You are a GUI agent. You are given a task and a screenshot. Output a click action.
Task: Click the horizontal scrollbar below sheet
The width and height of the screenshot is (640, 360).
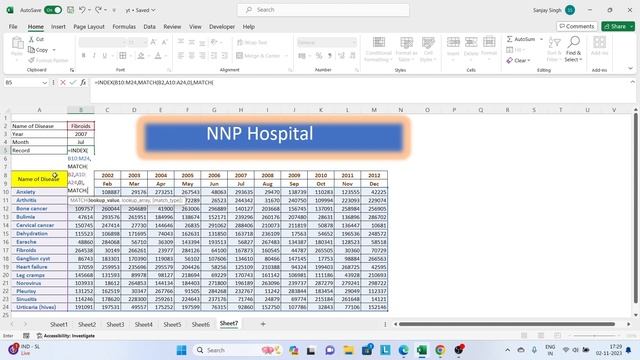point(507,324)
